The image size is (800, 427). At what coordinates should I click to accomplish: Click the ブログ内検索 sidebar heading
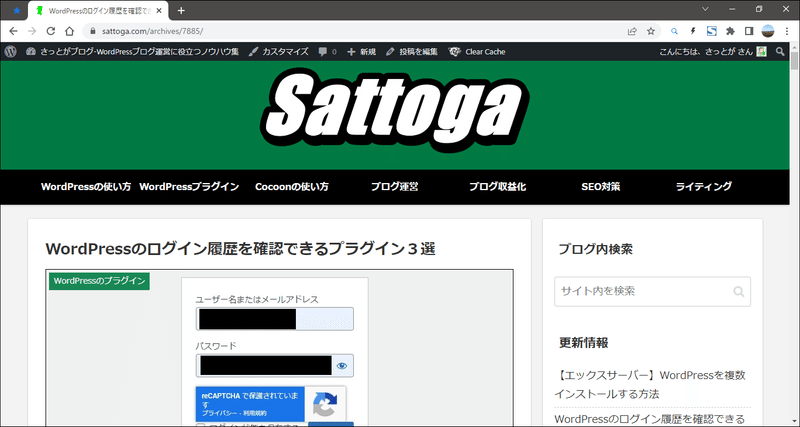596,249
